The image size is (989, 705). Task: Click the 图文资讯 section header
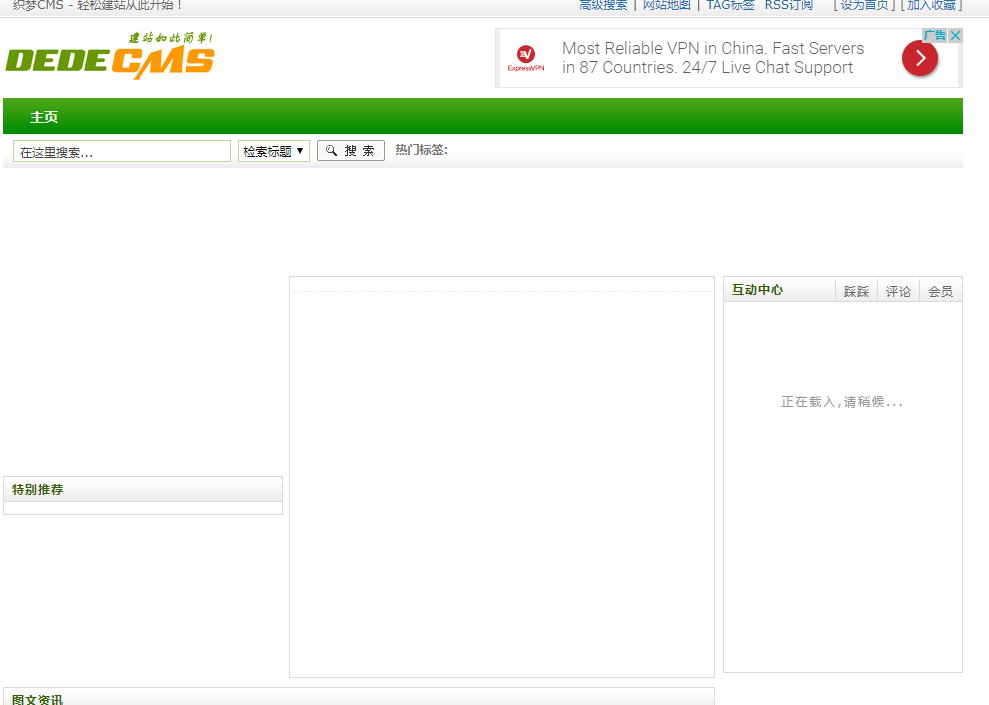point(359,697)
